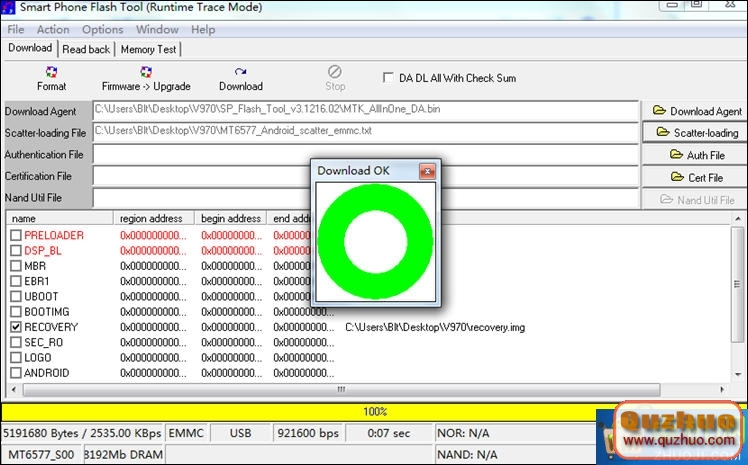The height and width of the screenshot is (465, 748).
Task: Switch to the Memory Test tab
Action: pos(149,49)
